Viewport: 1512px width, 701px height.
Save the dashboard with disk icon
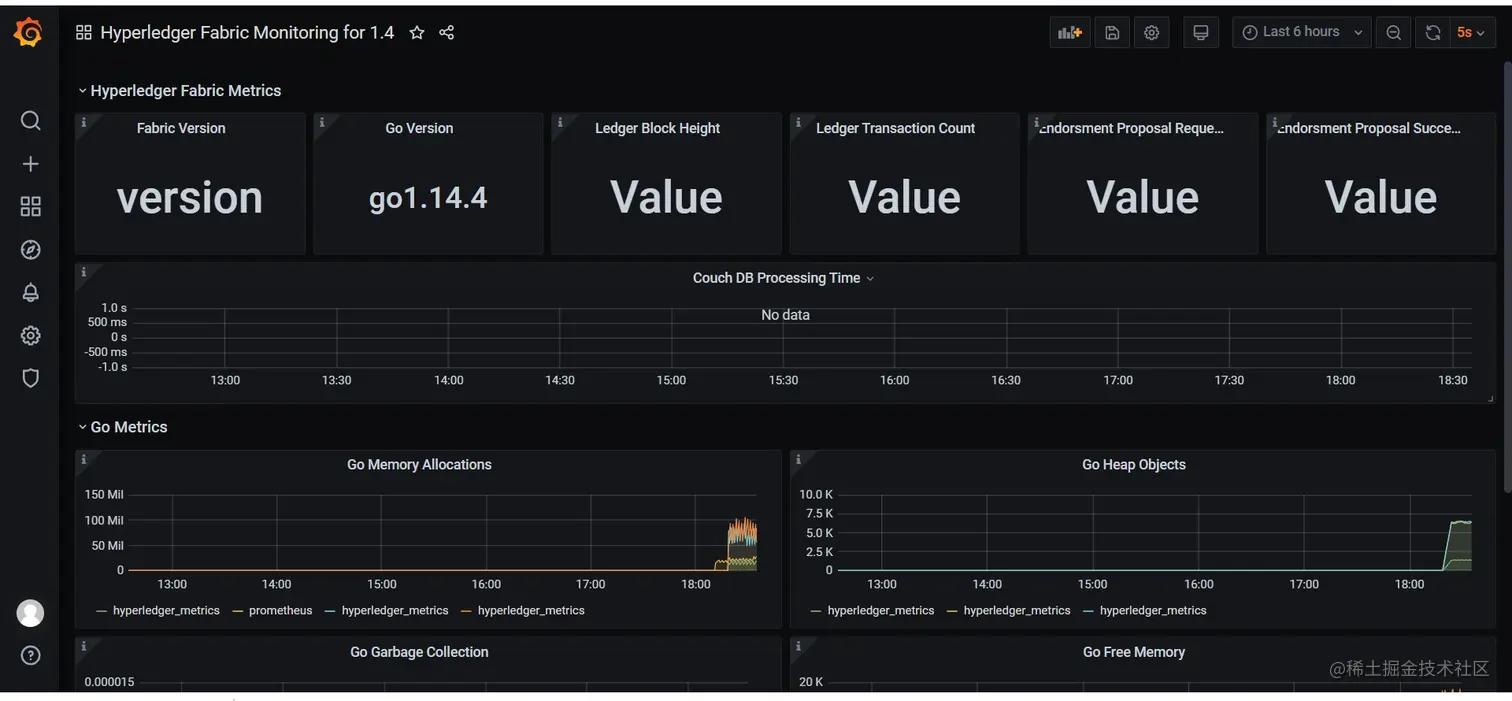(x=1112, y=33)
